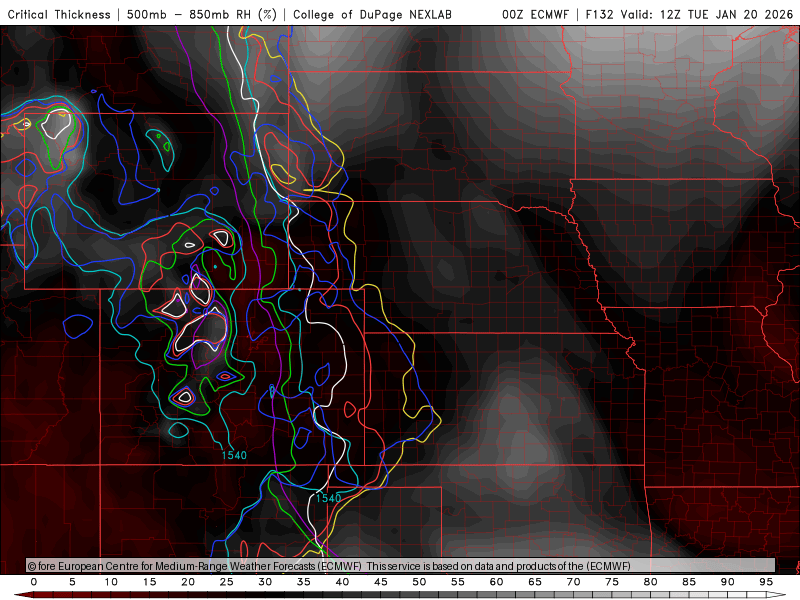Click the colorbar value "50"

pos(419,582)
